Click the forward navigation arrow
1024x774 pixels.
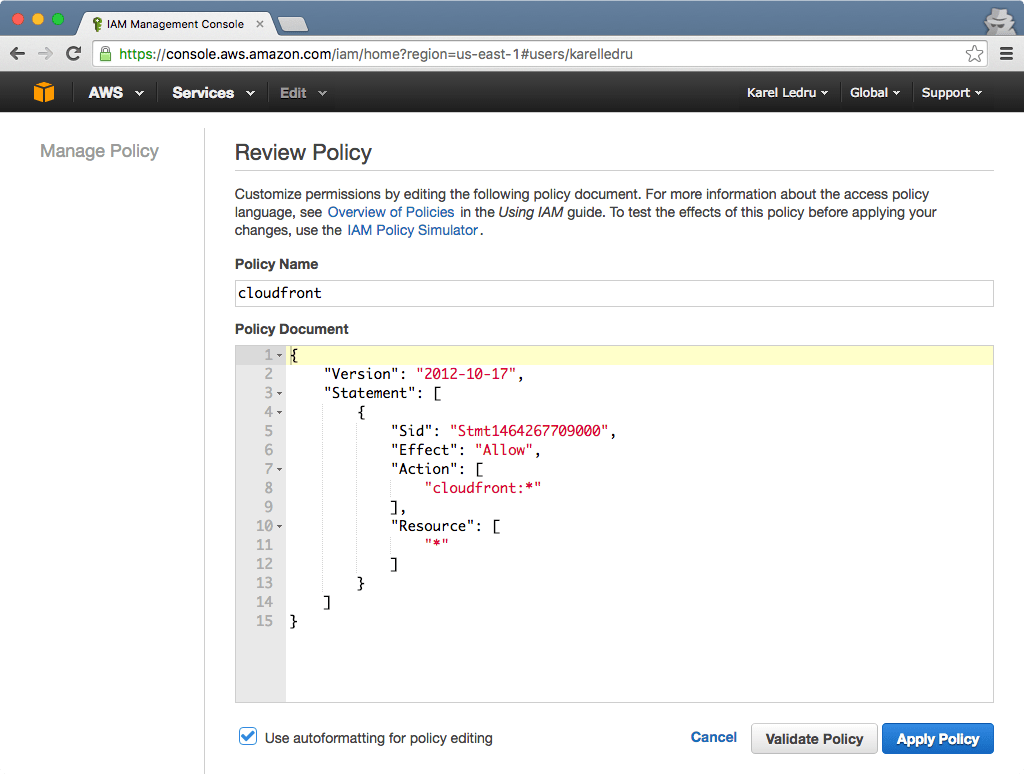click(x=43, y=54)
